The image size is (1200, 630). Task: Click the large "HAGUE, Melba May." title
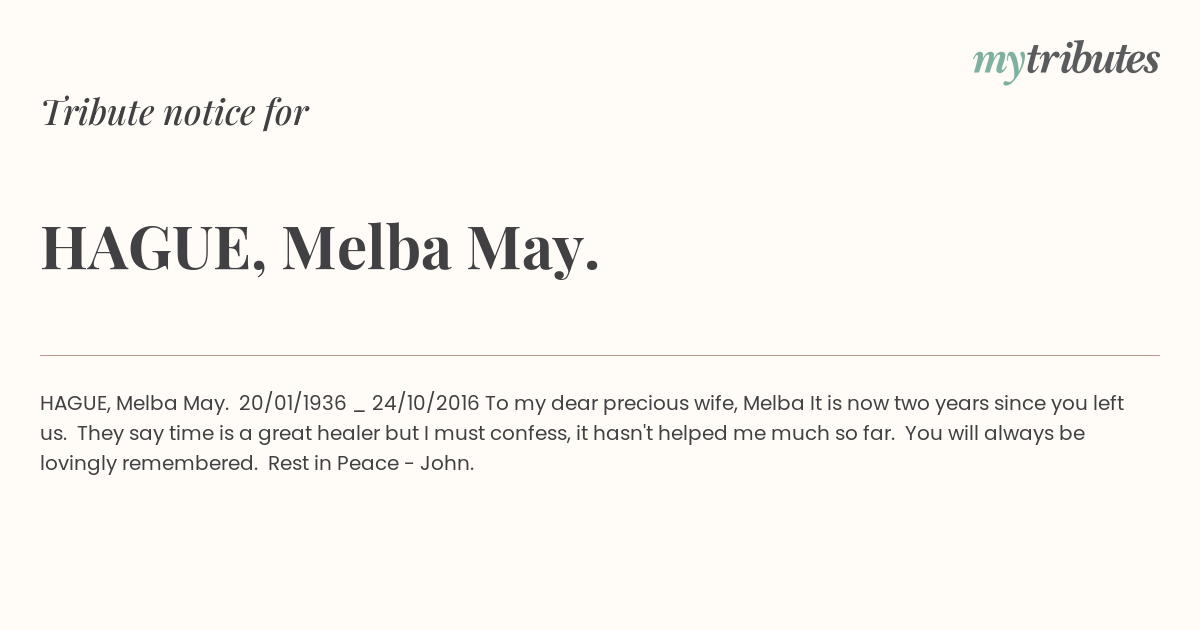click(320, 249)
